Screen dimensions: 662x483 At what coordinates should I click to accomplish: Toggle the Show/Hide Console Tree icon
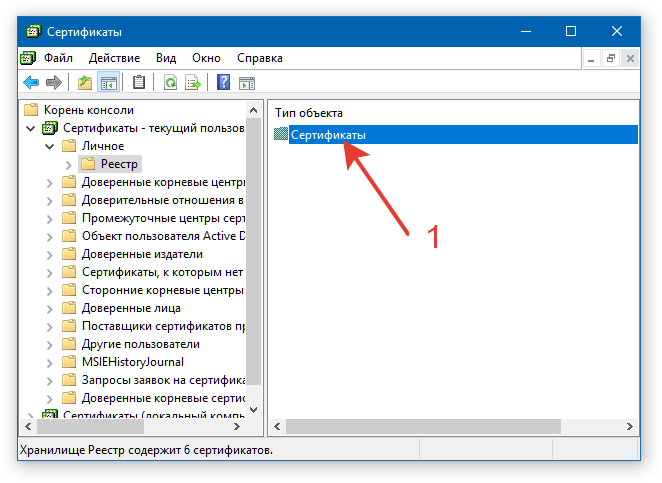[108, 82]
